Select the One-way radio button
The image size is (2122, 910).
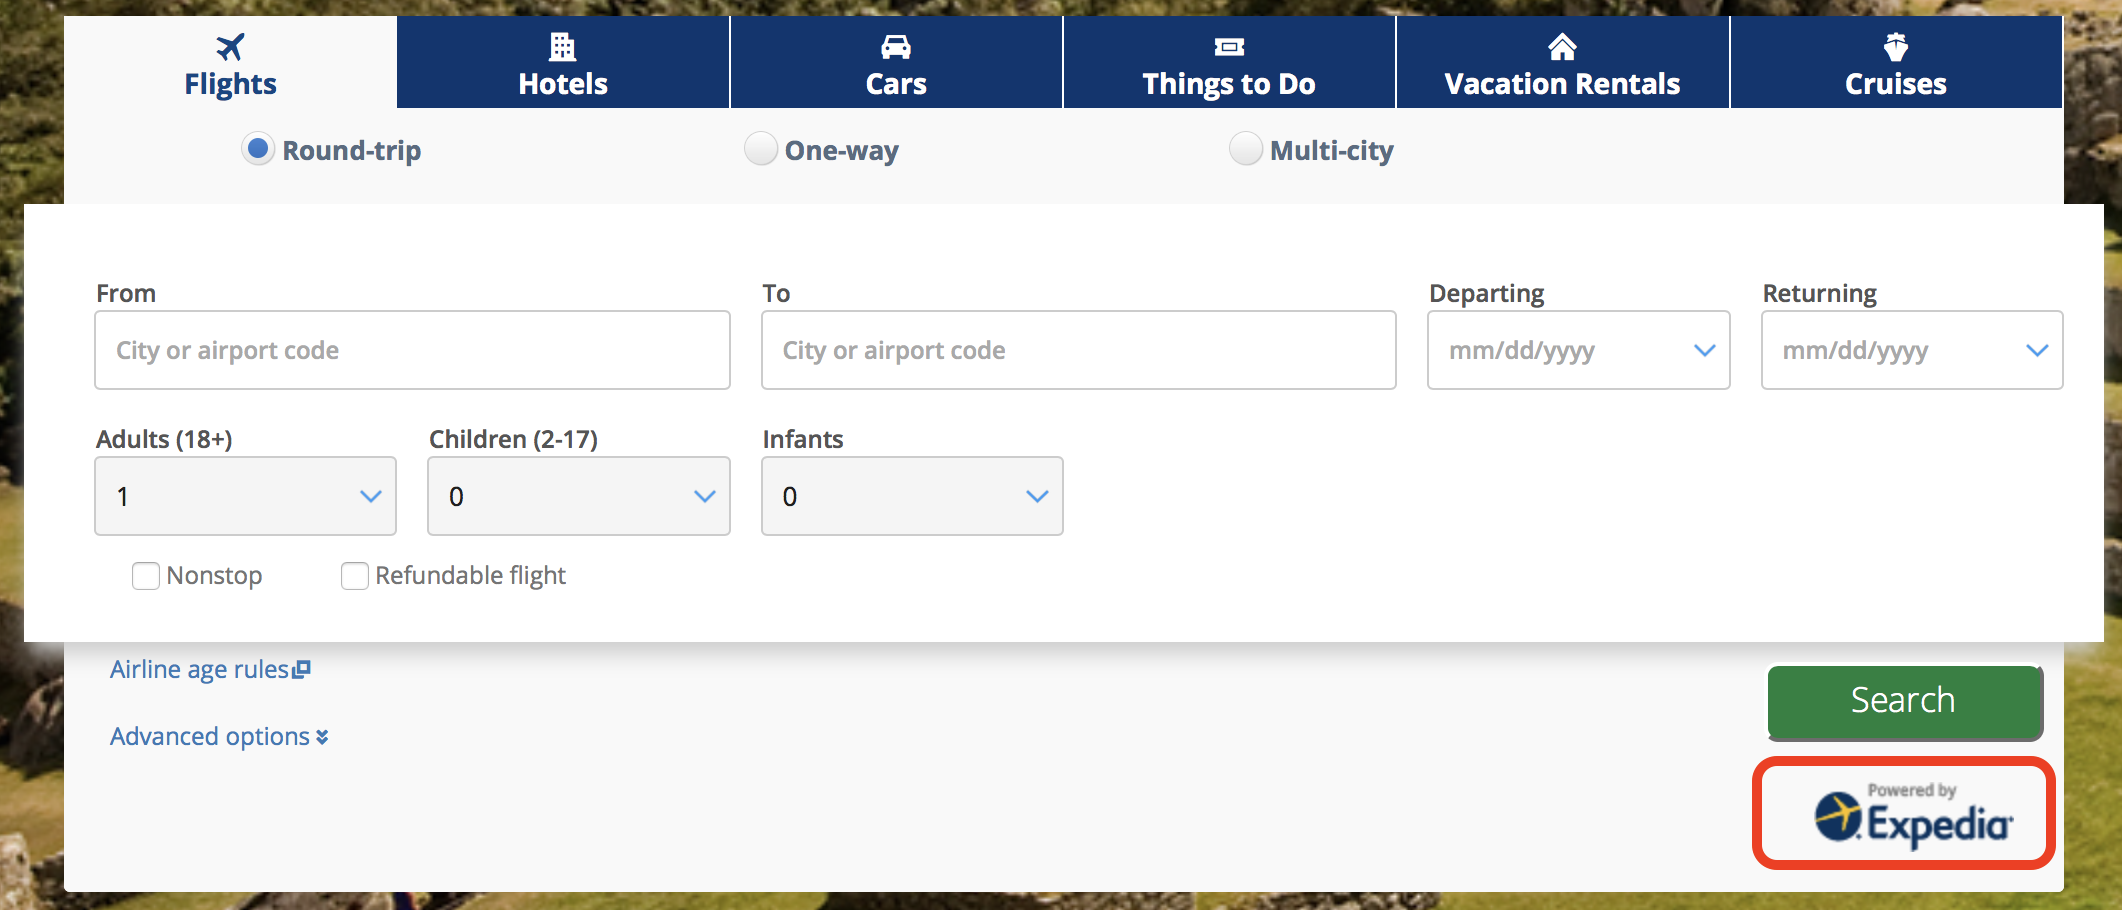[761, 149]
